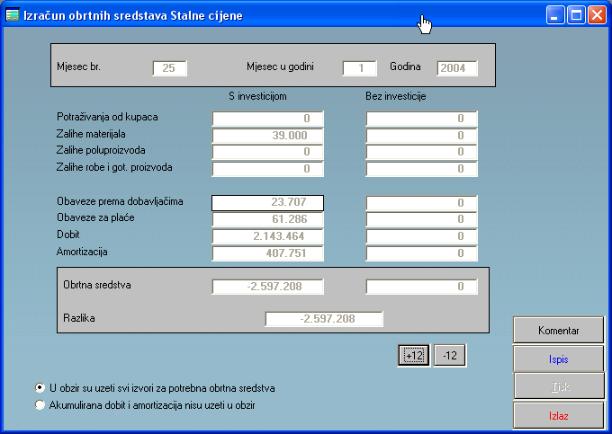Click the window title 'Izračun obrtnih sredstava Stalne cijene'
Screen dimensions: 612x434
(x=133, y=16)
